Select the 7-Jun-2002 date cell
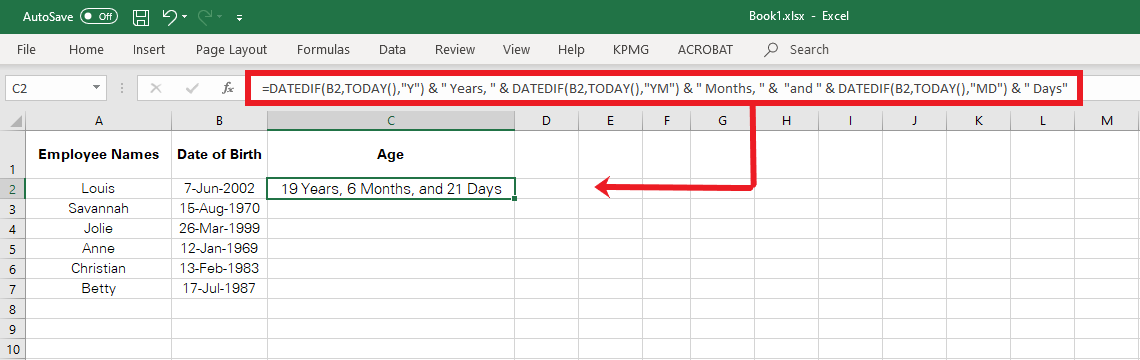Image resolution: width=1140 pixels, height=360 pixels. pyautogui.click(x=220, y=189)
